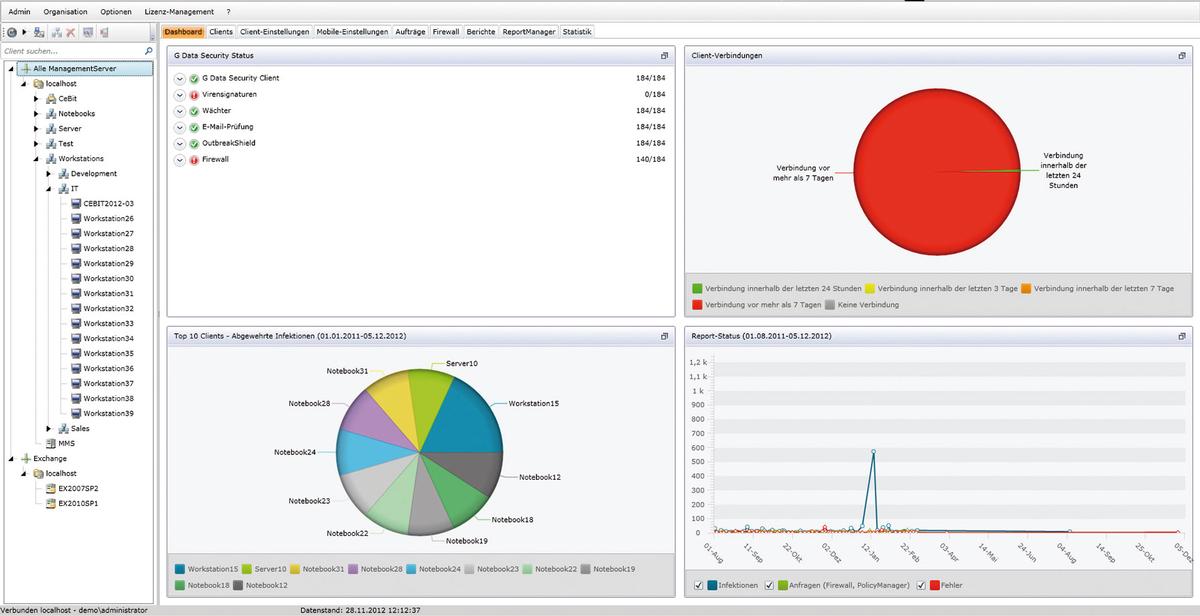The image size is (1200, 616).
Task: Open the Organisation menu
Action: click(x=65, y=11)
